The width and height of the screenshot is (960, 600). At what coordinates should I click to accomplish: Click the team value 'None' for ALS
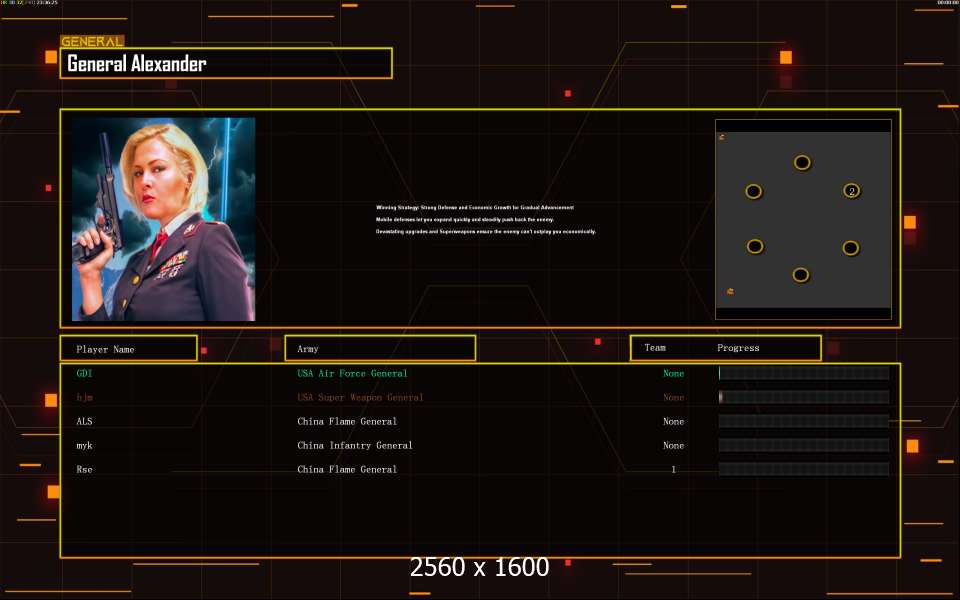coord(673,421)
